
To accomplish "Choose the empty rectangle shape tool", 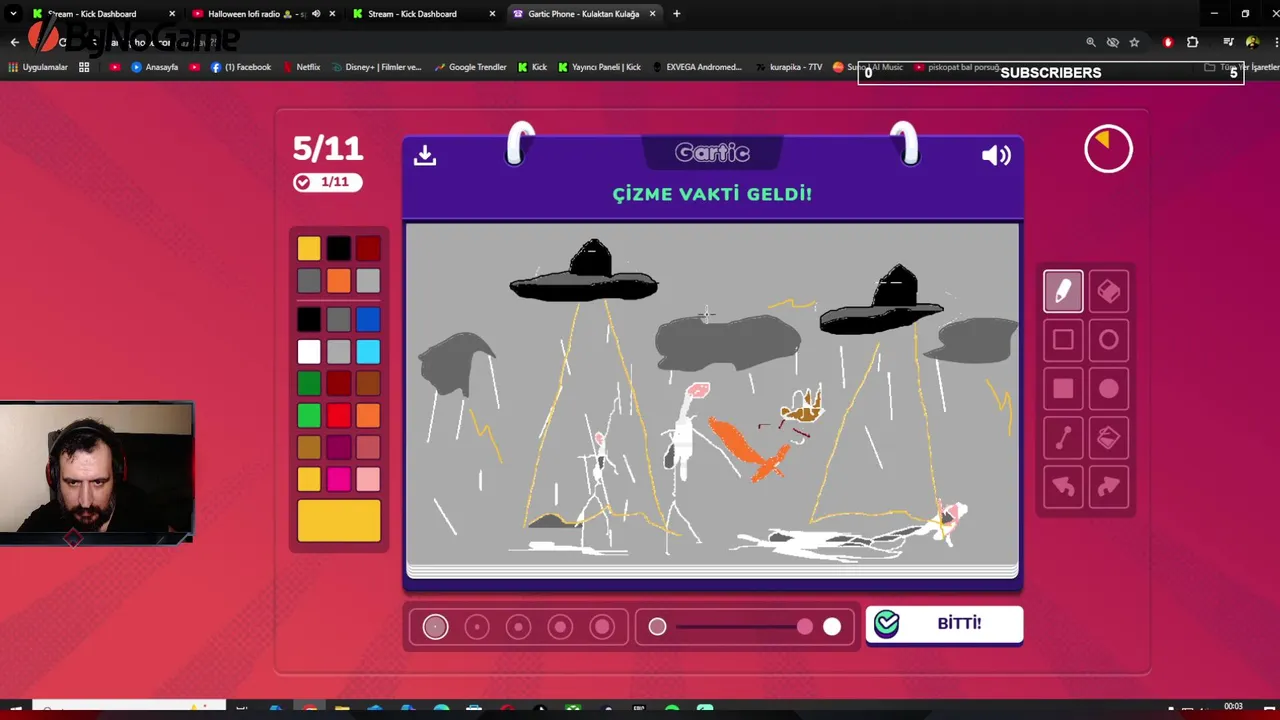I will coord(1063,340).
